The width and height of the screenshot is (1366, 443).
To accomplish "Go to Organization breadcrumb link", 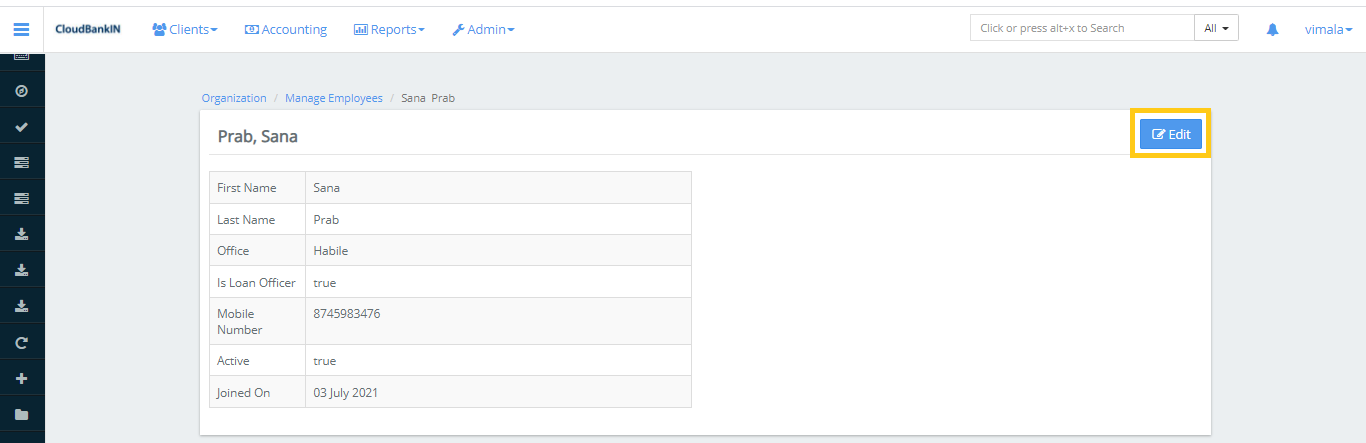I will coord(234,98).
